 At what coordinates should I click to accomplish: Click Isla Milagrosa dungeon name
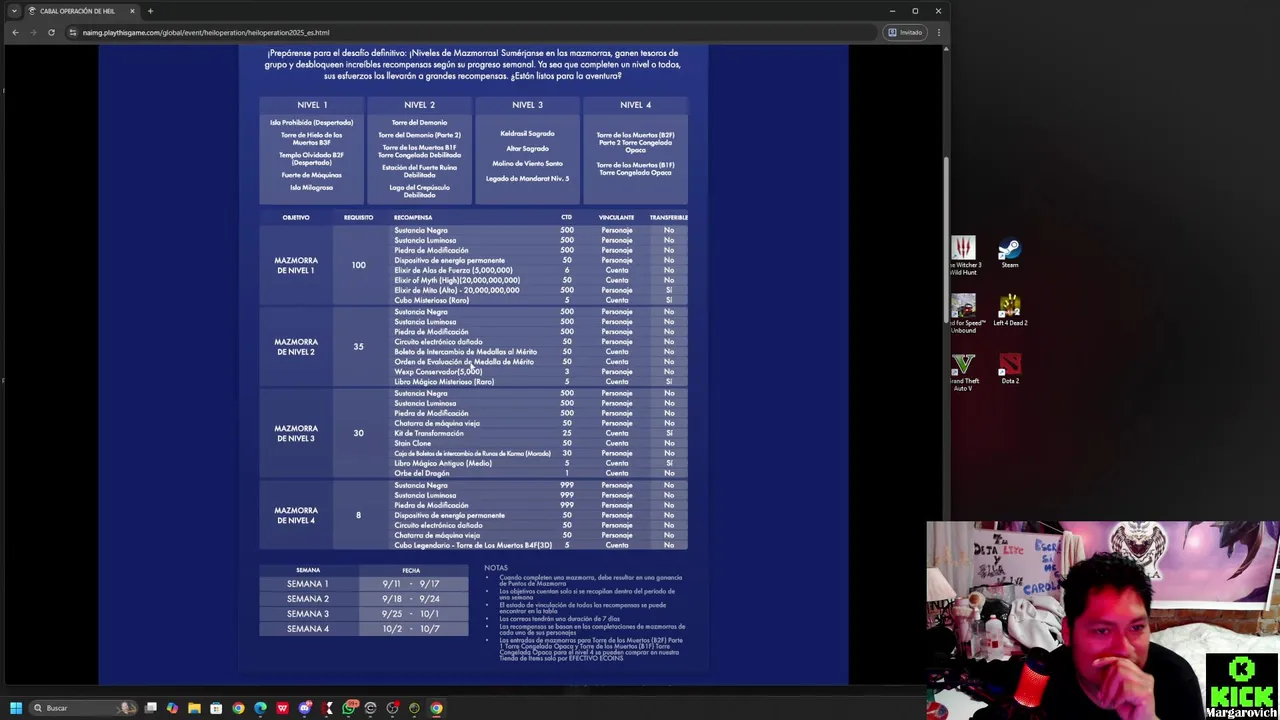click(x=312, y=187)
